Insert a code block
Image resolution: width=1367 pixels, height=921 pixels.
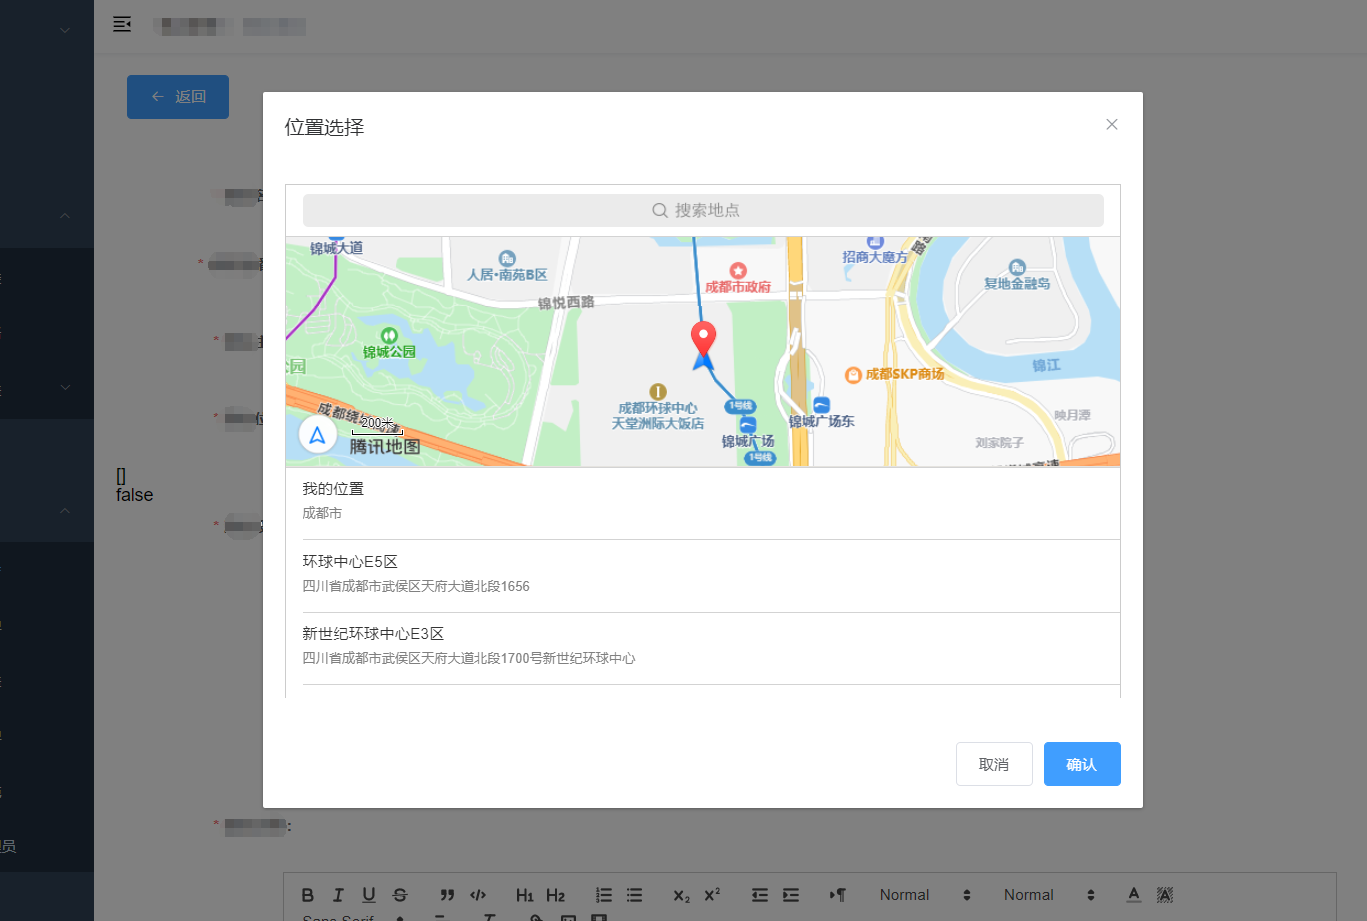tap(478, 894)
